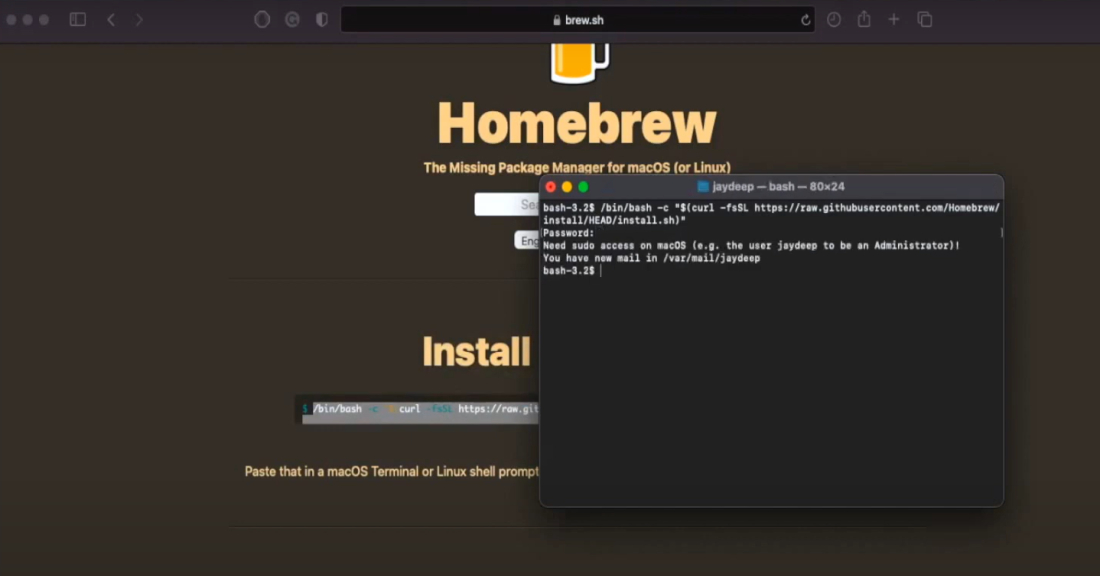Click the 'Password:' line in the Terminal
This screenshot has width=1100, height=576.
[568, 233]
